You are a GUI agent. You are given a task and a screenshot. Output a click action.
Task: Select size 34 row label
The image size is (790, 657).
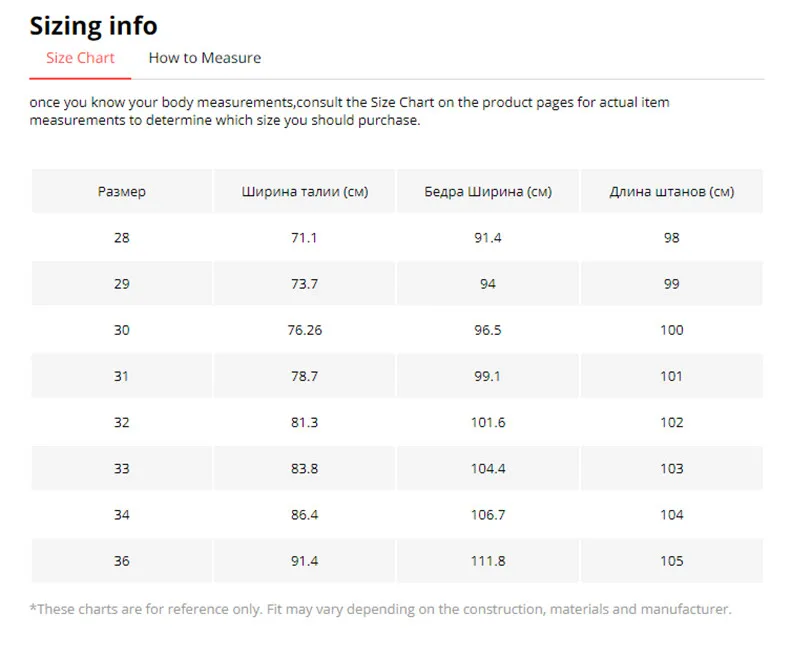pyautogui.click(x=122, y=514)
